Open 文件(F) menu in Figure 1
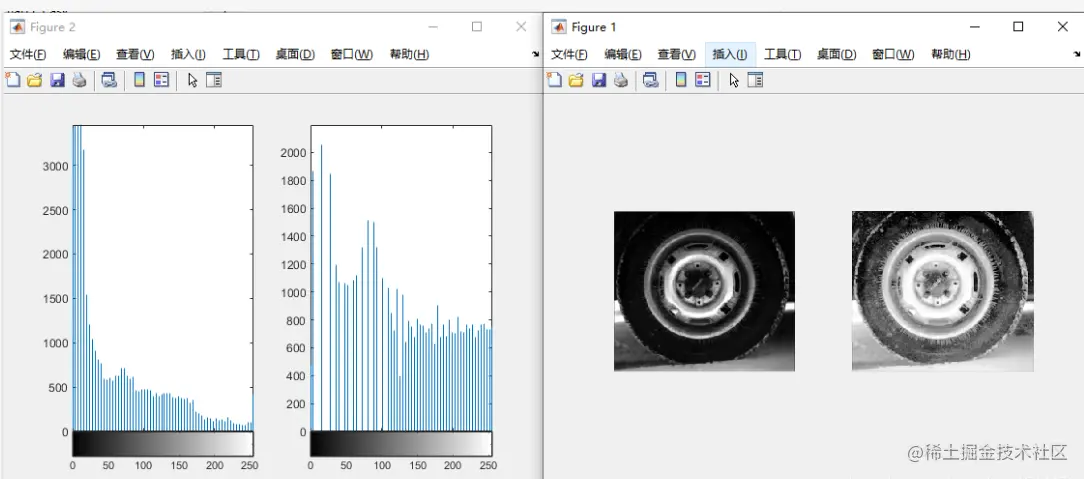The height and width of the screenshot is (479, 1084). pos(569,55)
